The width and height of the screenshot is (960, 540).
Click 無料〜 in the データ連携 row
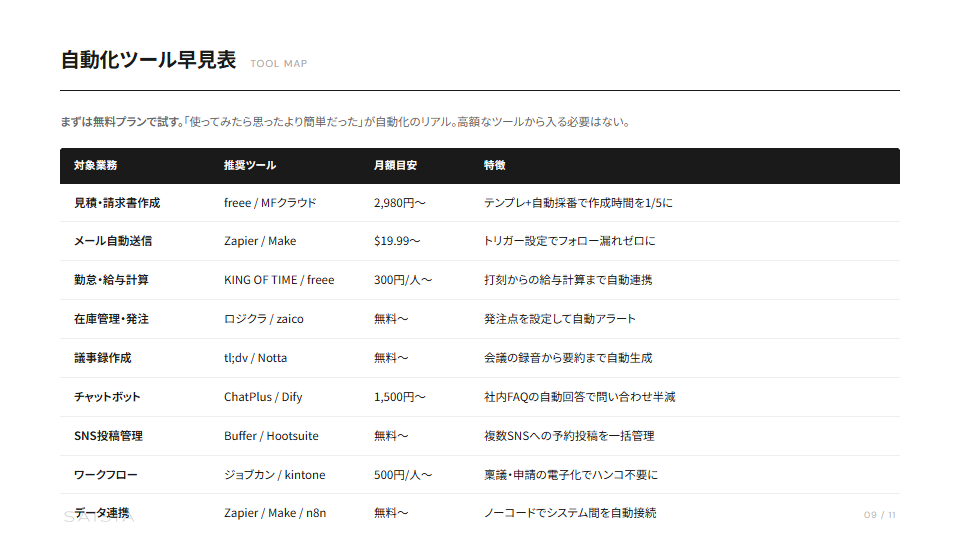[x=391, y=513]
